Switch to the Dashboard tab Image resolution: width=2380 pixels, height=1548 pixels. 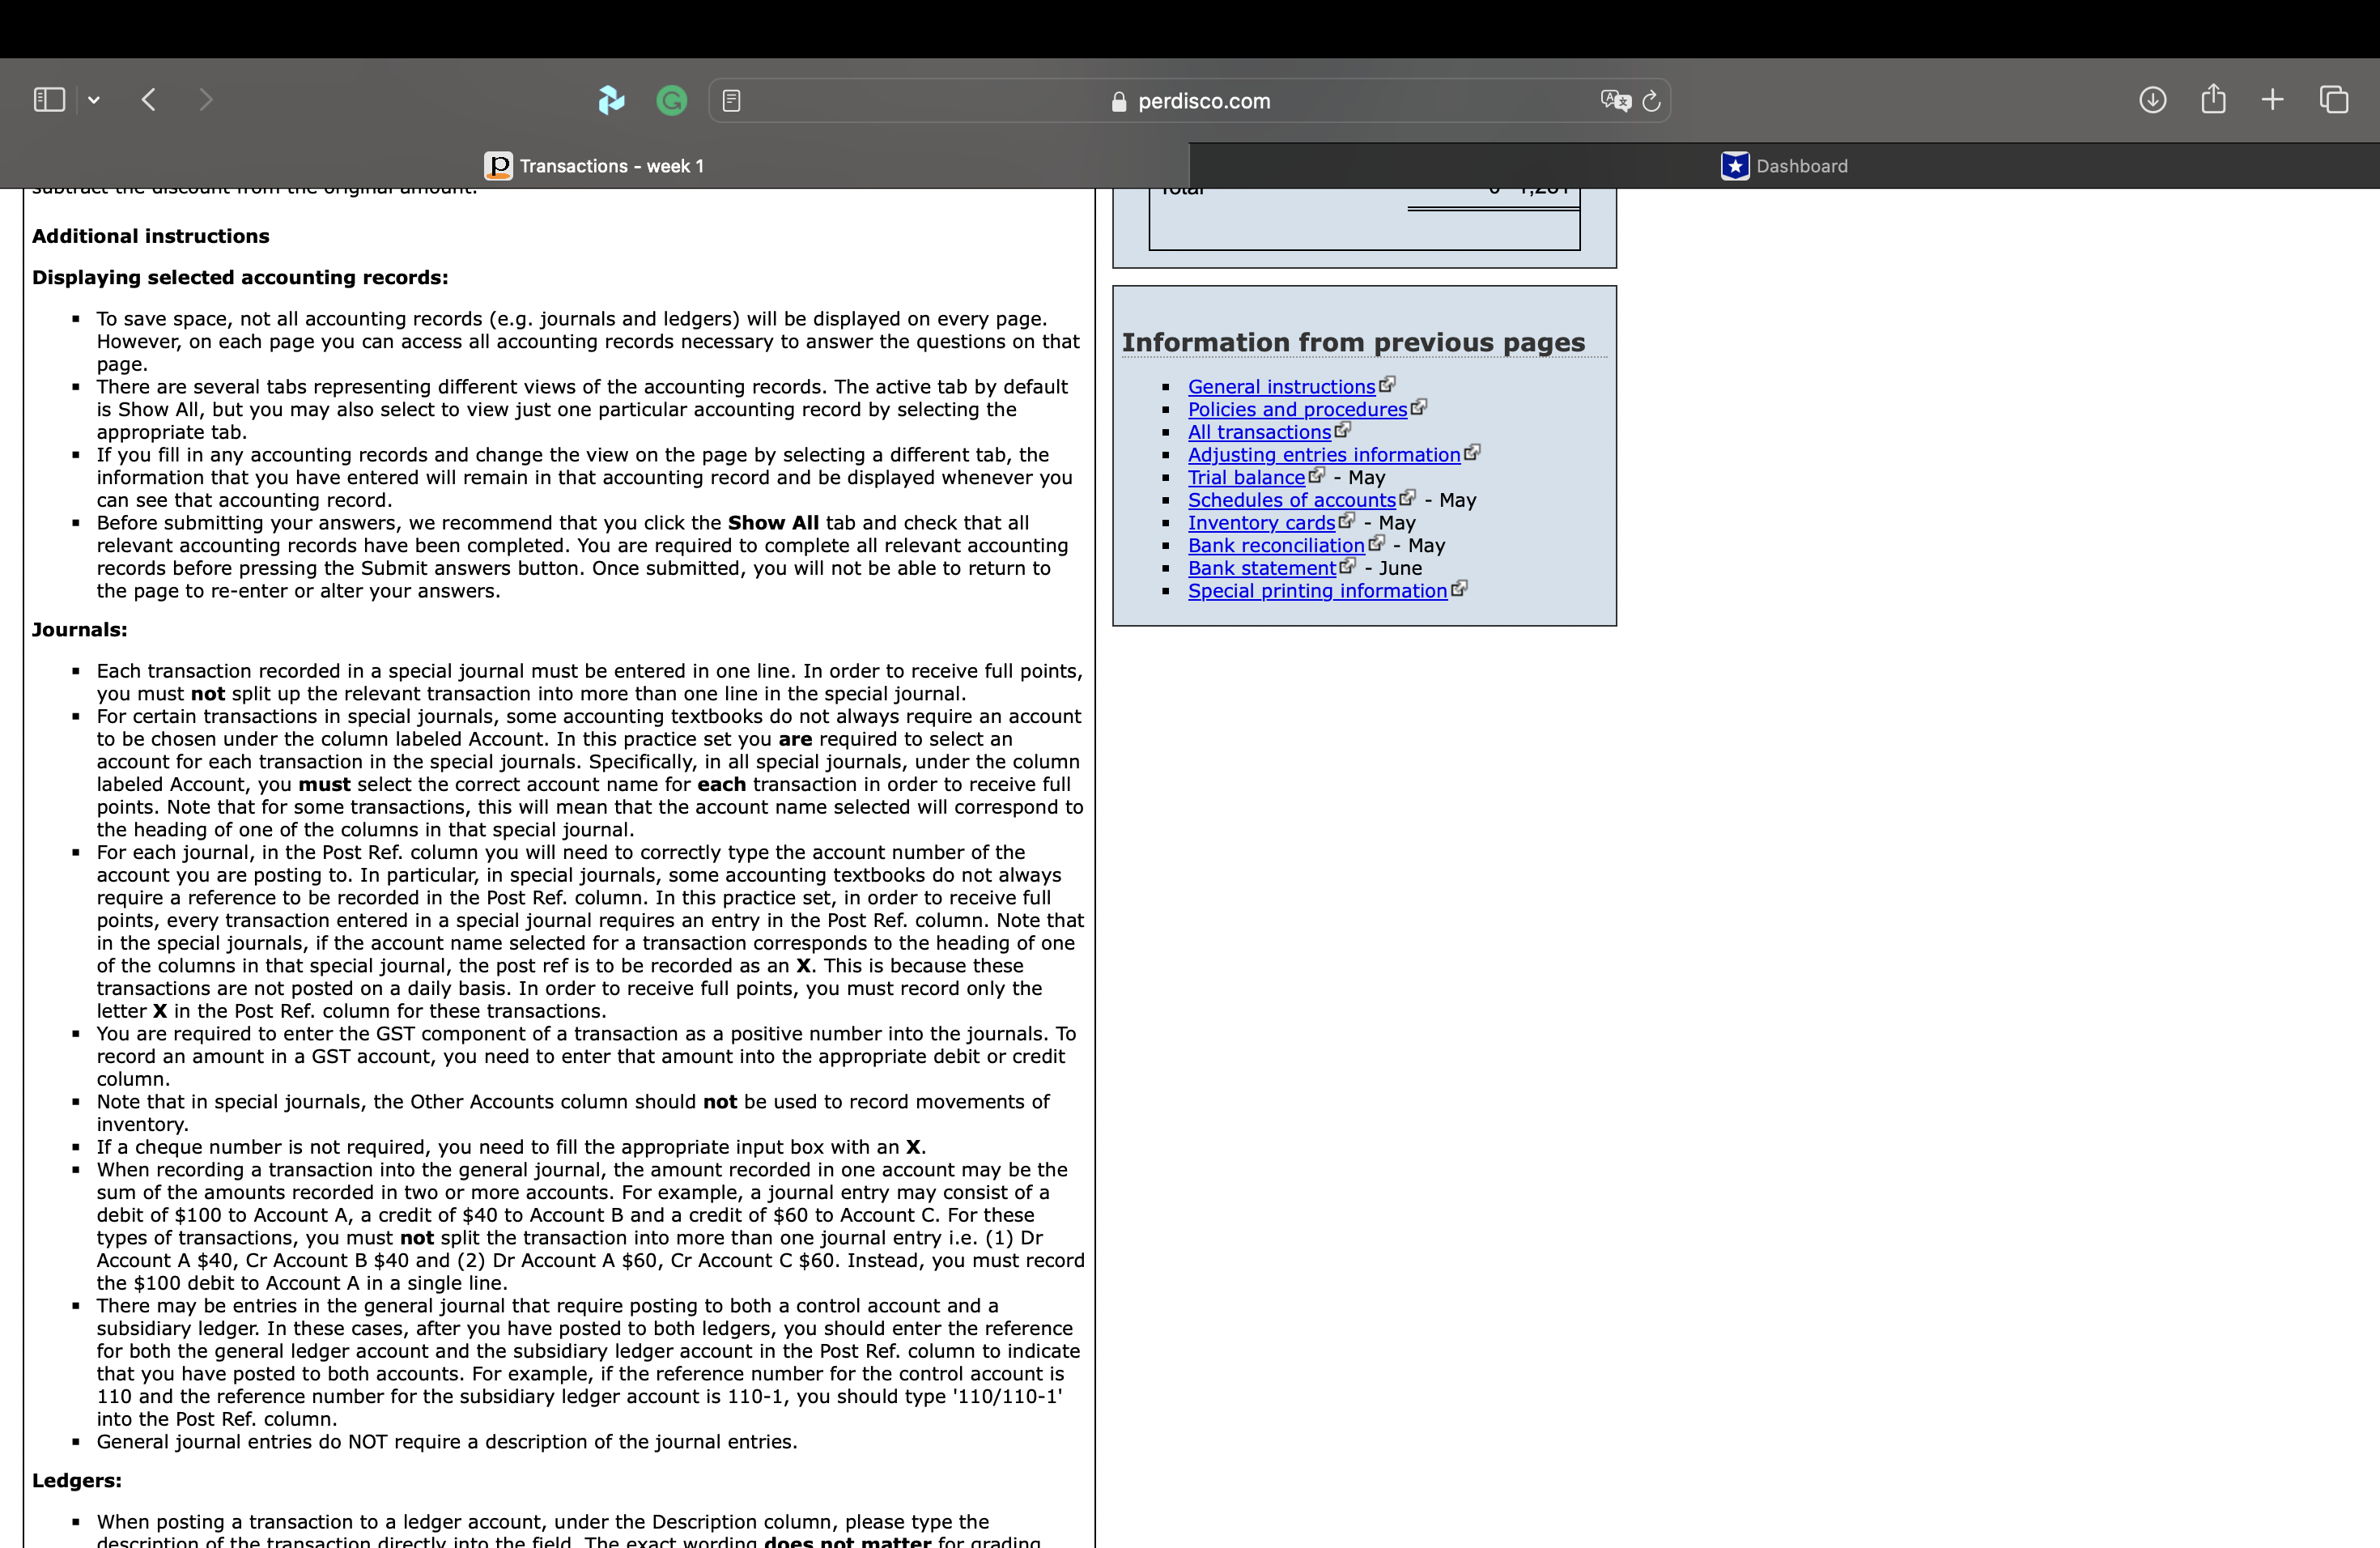point(1783,166)
